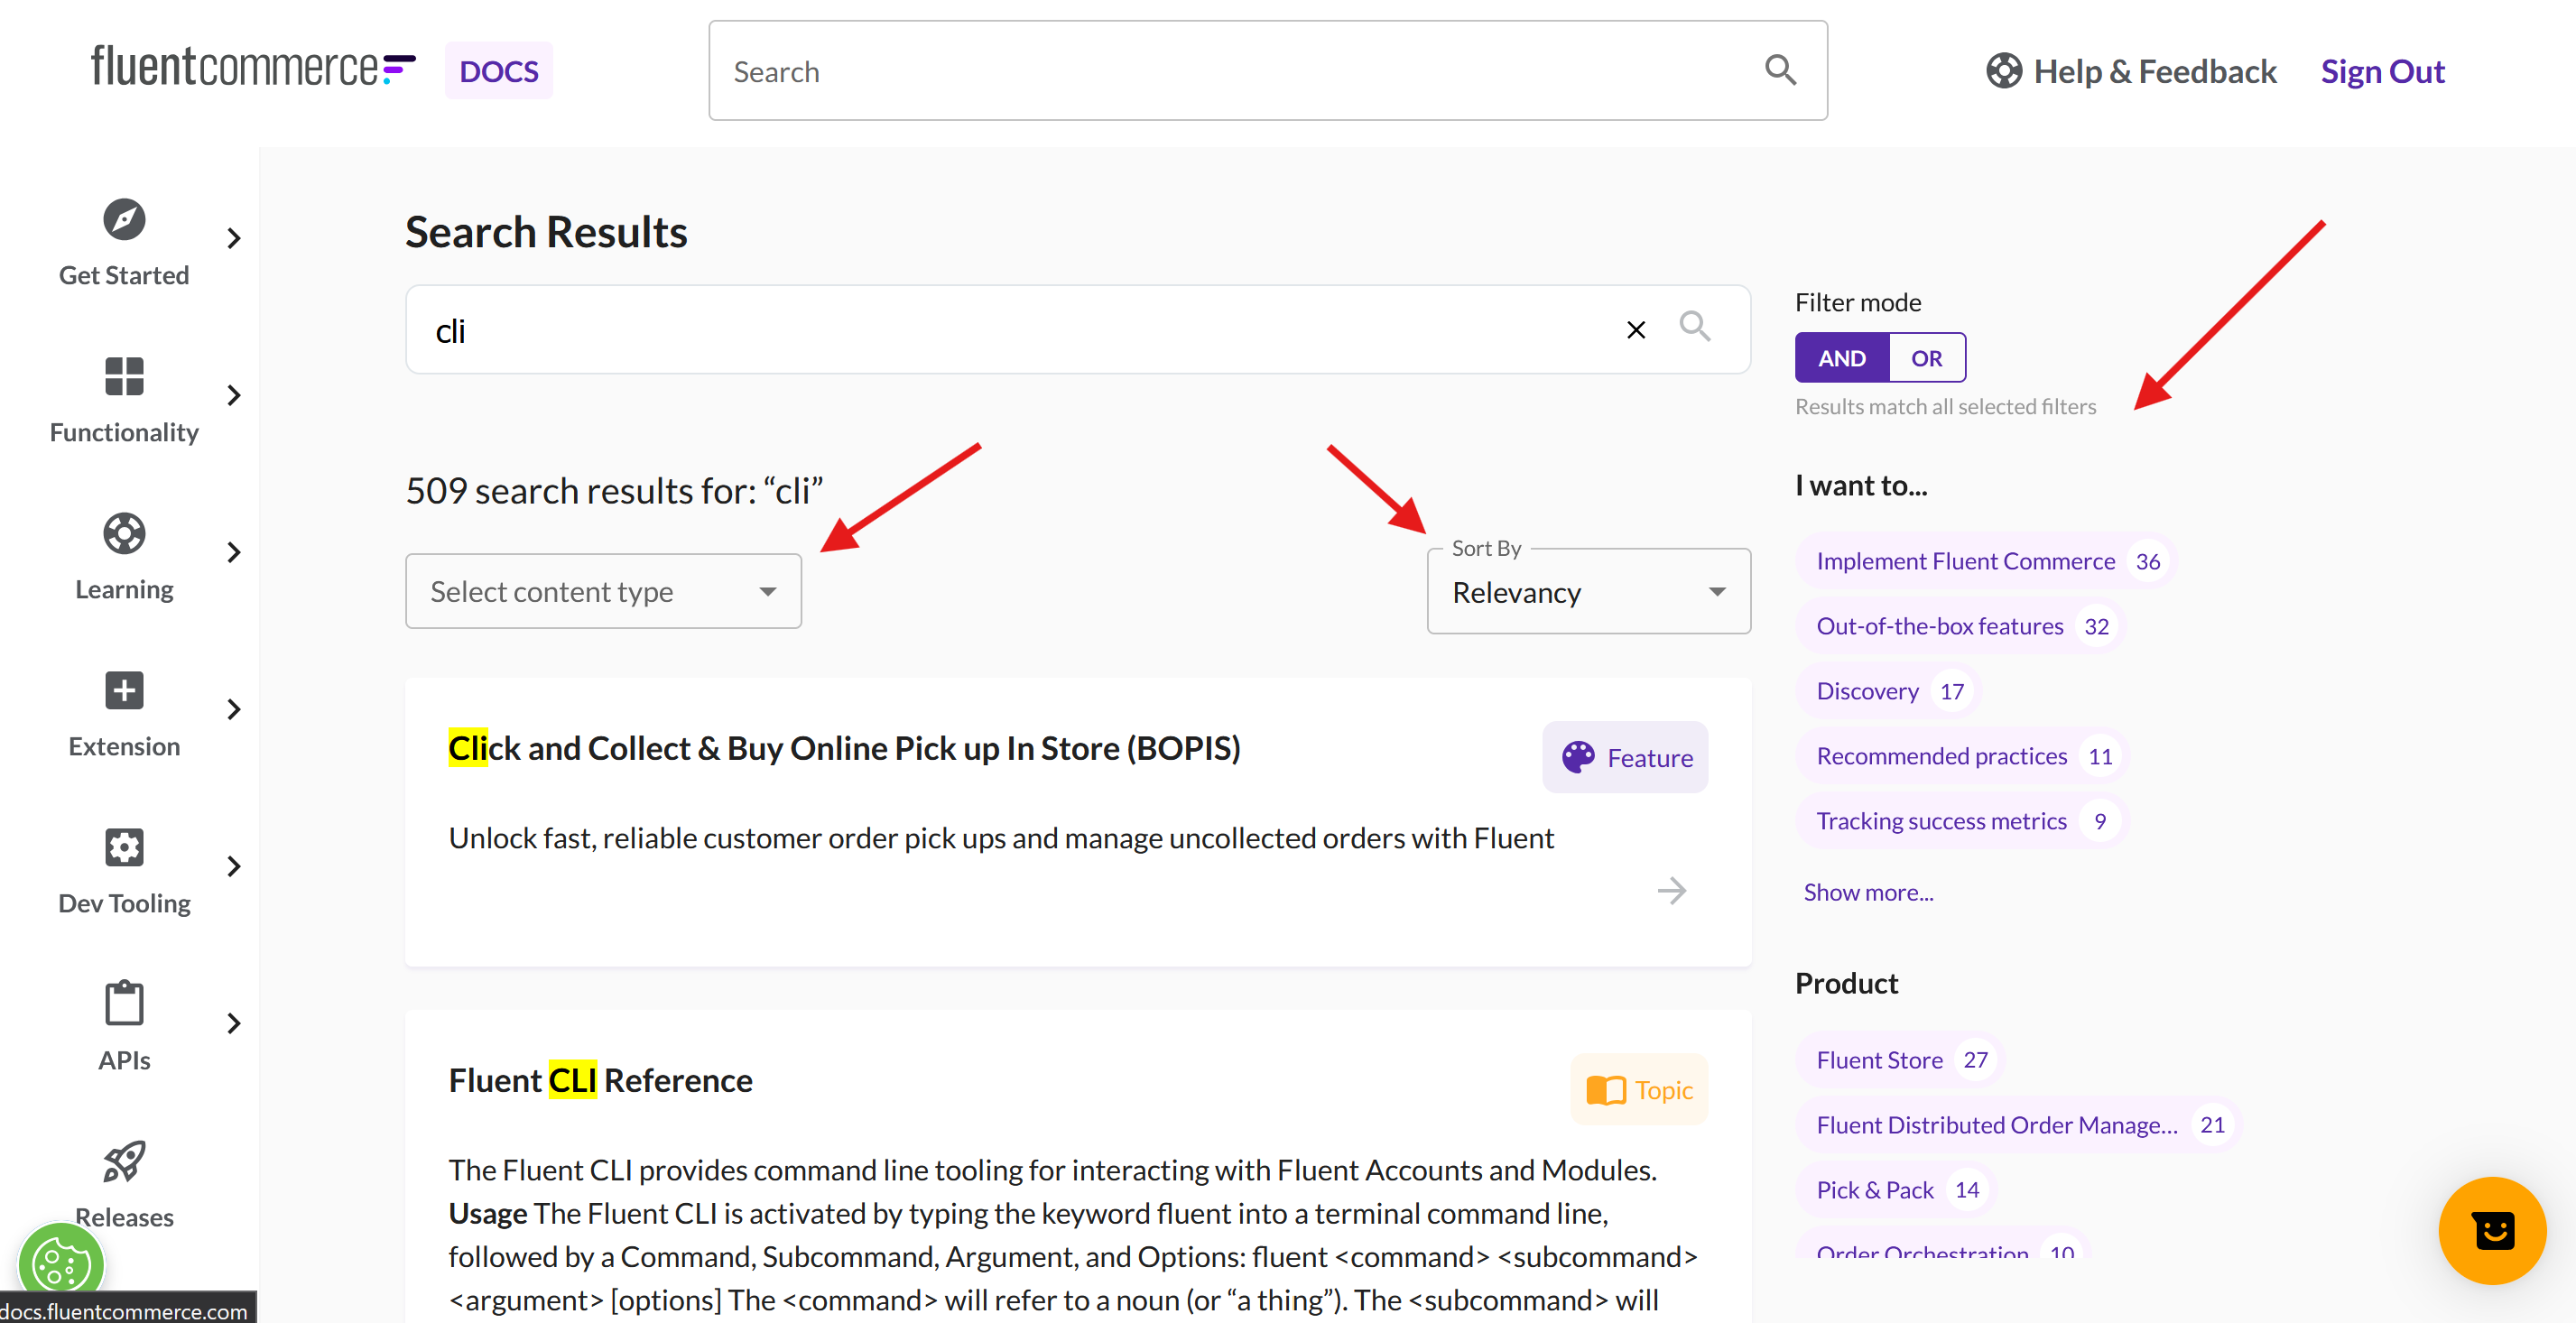Filter by Fluent Distributed Order Management product
This screenshot has width=2576, height=1323.
click(x=2018, y=1125)
